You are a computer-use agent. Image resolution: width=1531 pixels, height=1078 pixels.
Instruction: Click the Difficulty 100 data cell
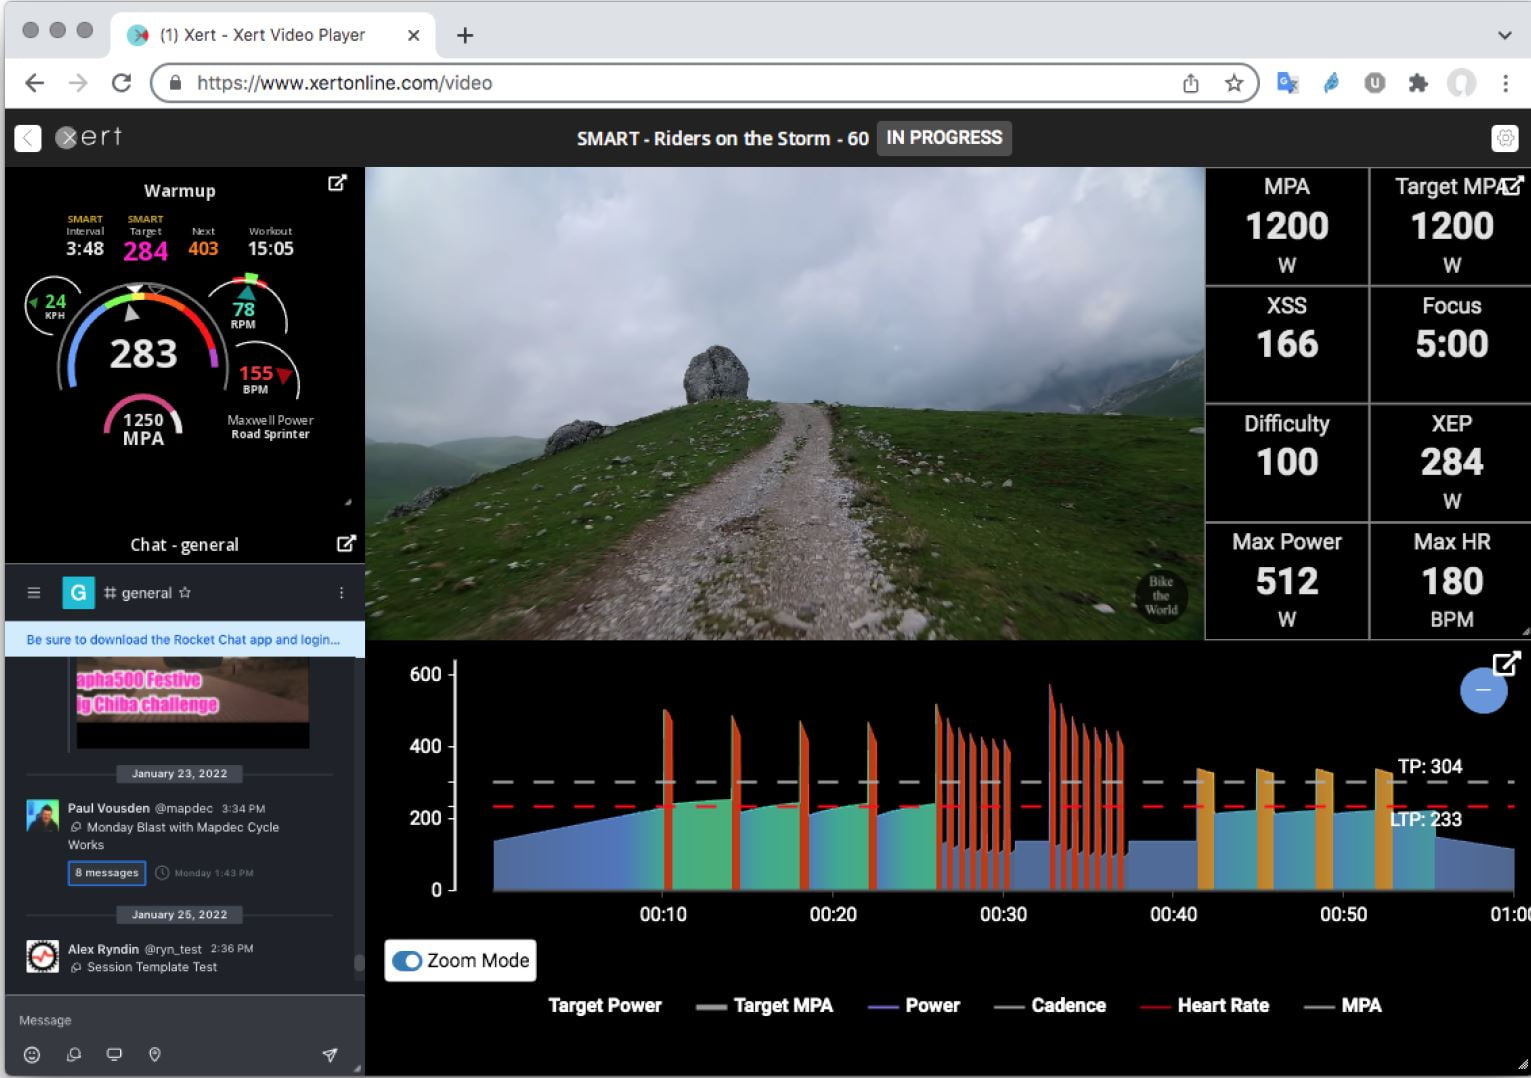[1287, 463]
